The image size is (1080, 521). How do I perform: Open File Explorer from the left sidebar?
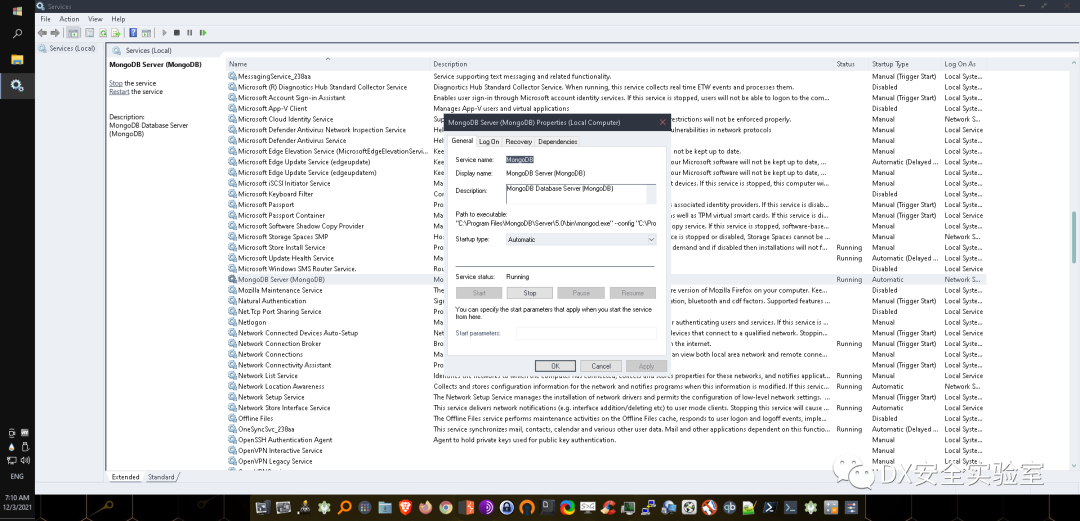click(x=17, y=60)
